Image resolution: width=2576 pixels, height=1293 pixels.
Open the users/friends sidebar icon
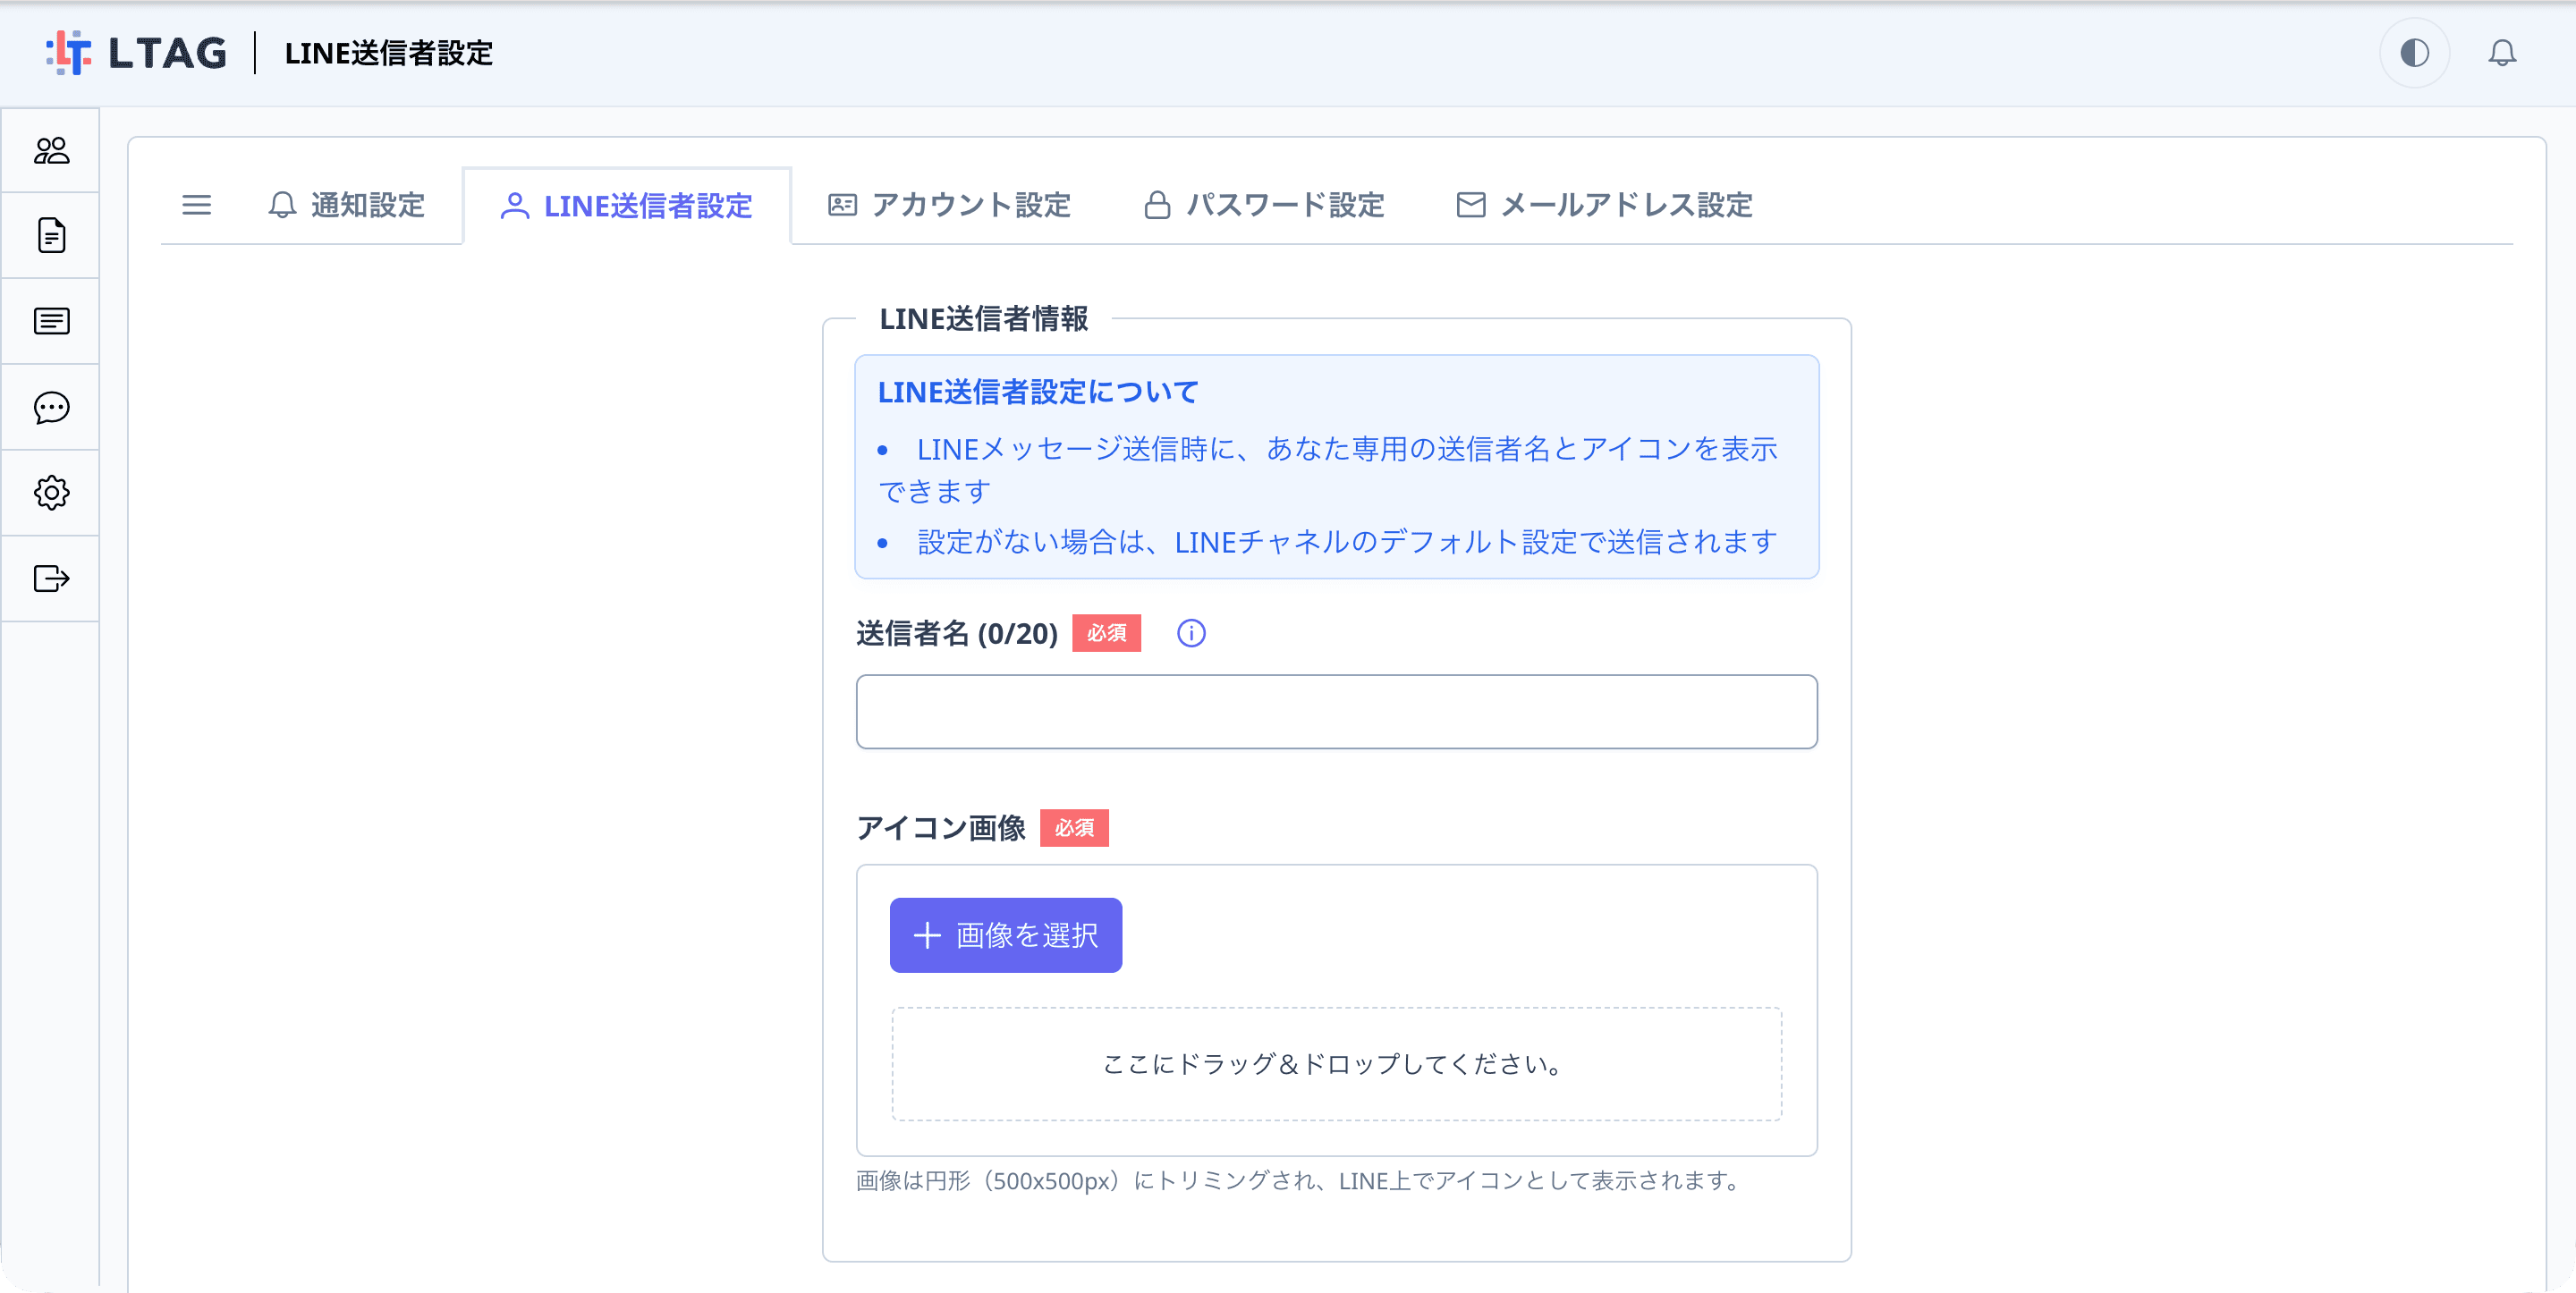[51, 150]
